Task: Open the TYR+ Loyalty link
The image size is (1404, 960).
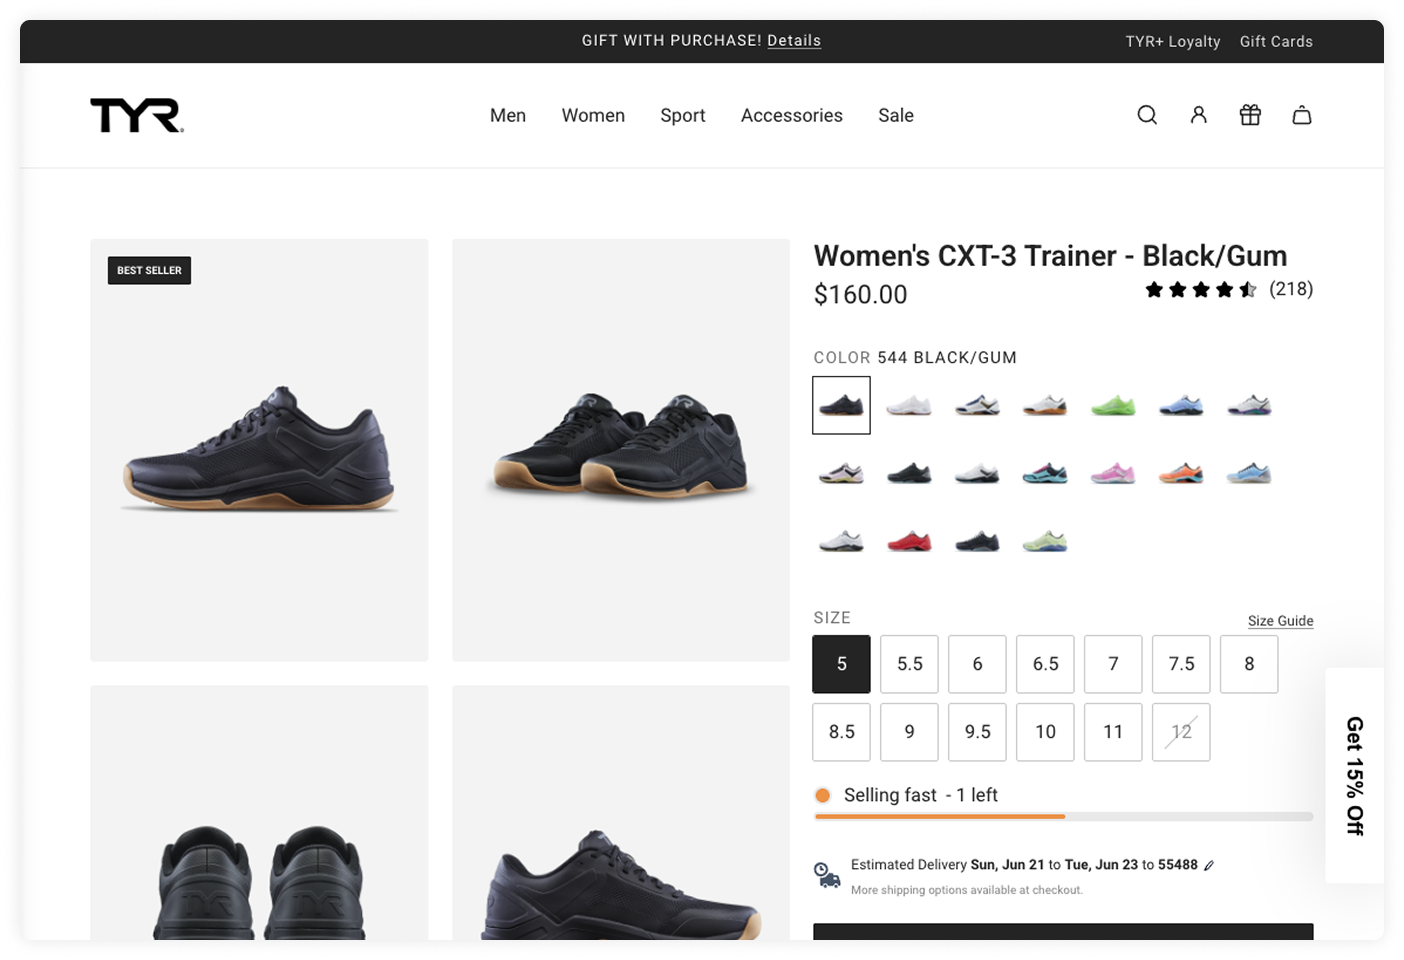Action: click(x=1173, y=42)
